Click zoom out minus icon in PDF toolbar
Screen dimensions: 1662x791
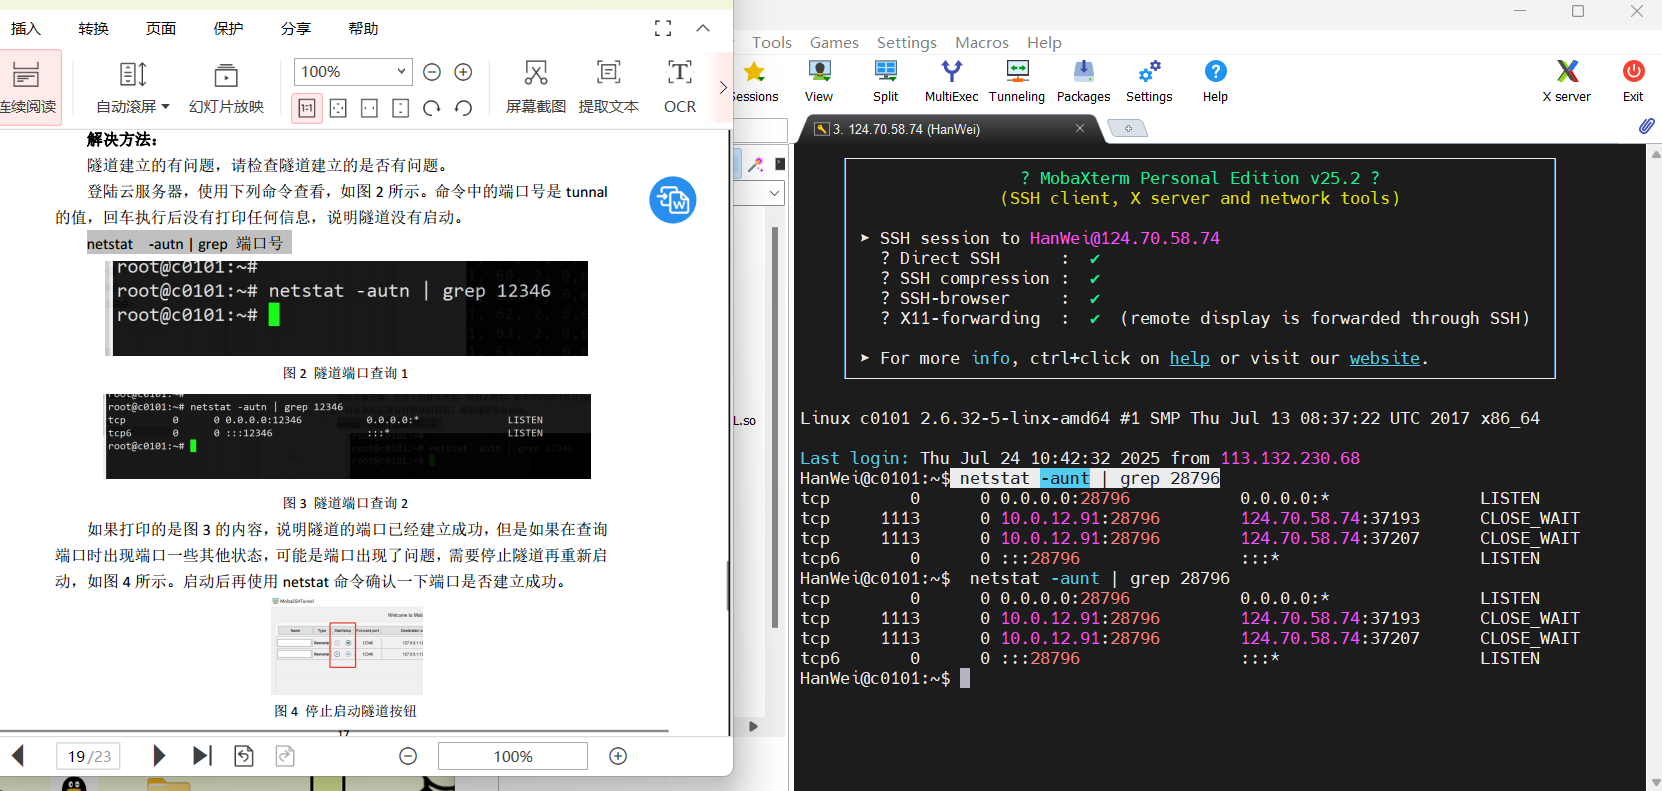[x=432, y=72]
